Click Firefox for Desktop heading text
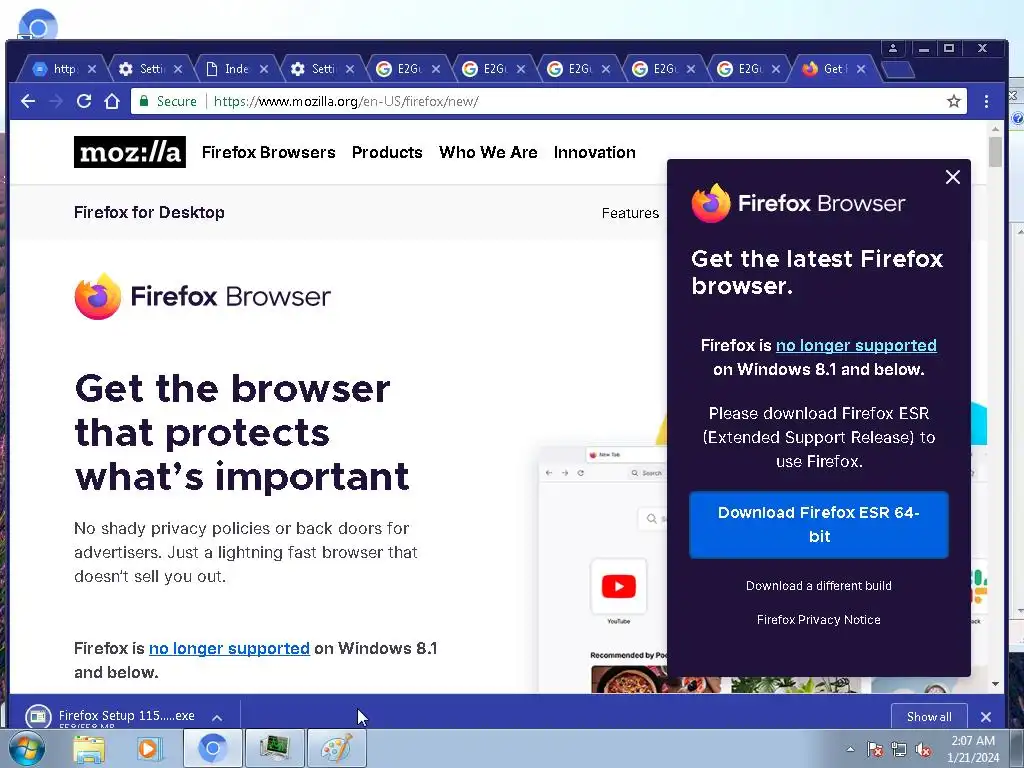Screen dimensions: 1024x768 coord(149,212)
